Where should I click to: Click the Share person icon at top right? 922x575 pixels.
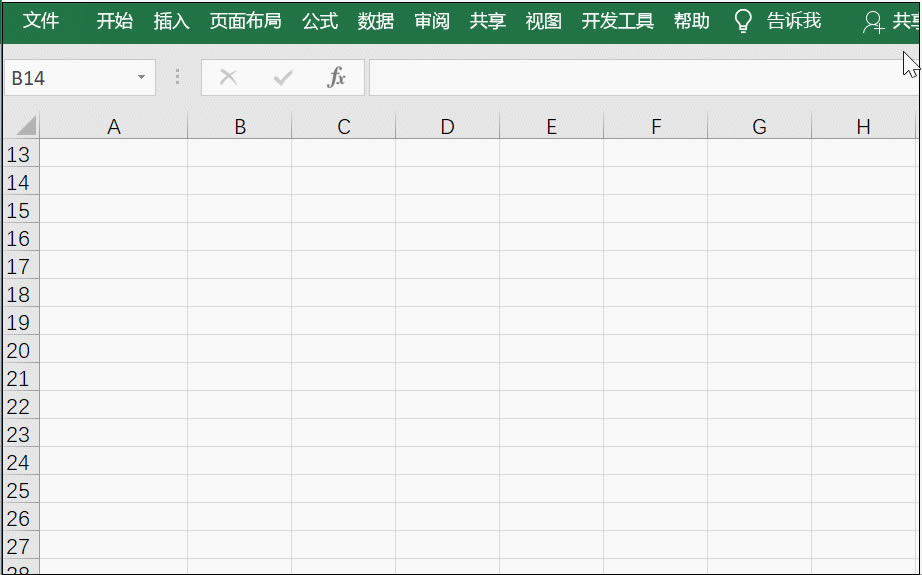[873, 22]
